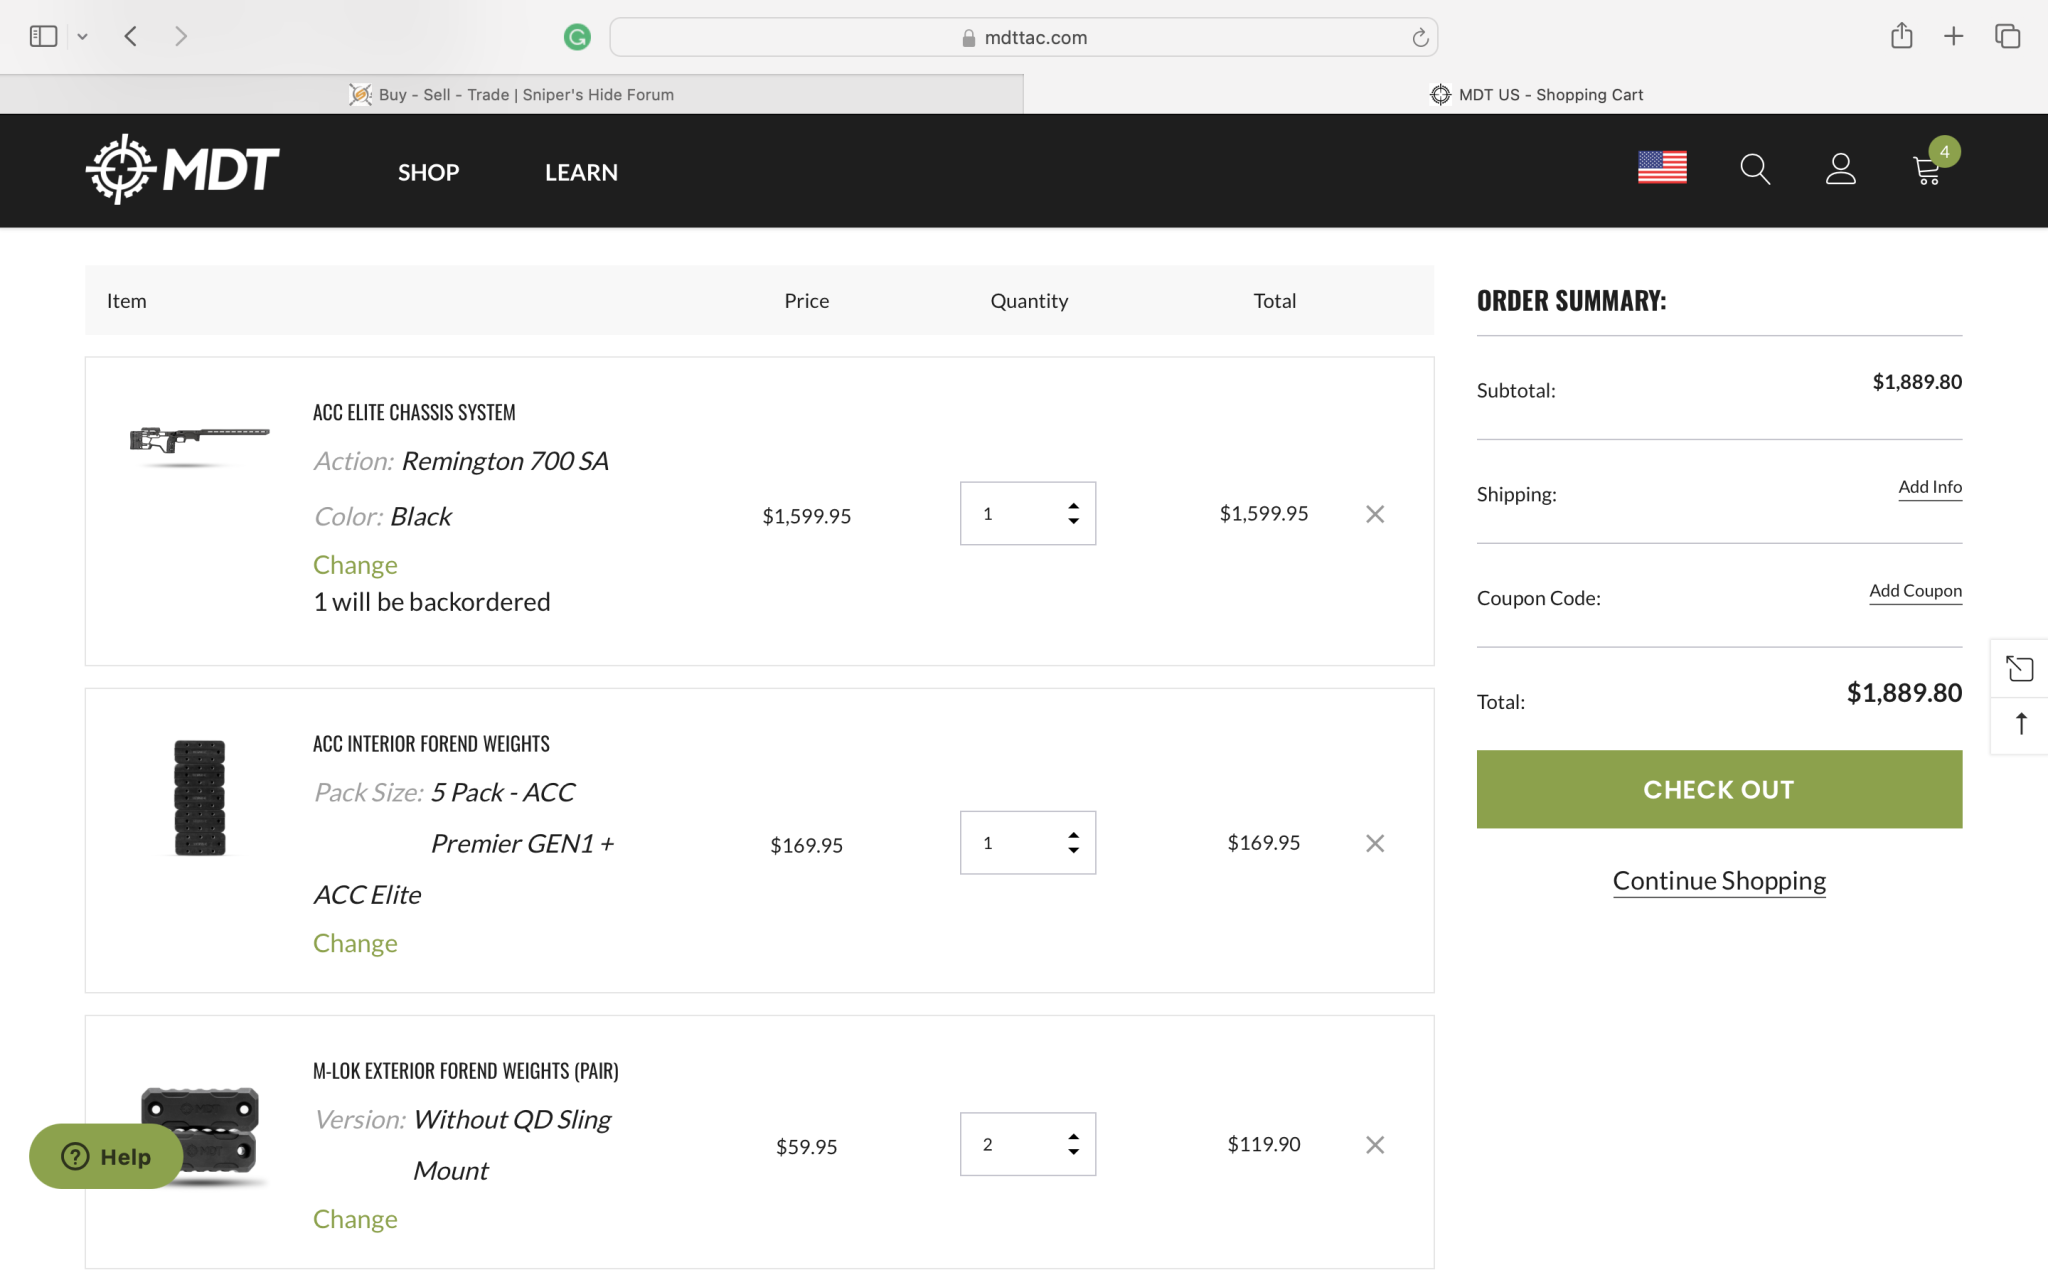Image resolution: width=2048 pixels, height=1280 pixels.
Task: Decrease Interior Forend Weights quantity
Action: (x=1073, y=850)
